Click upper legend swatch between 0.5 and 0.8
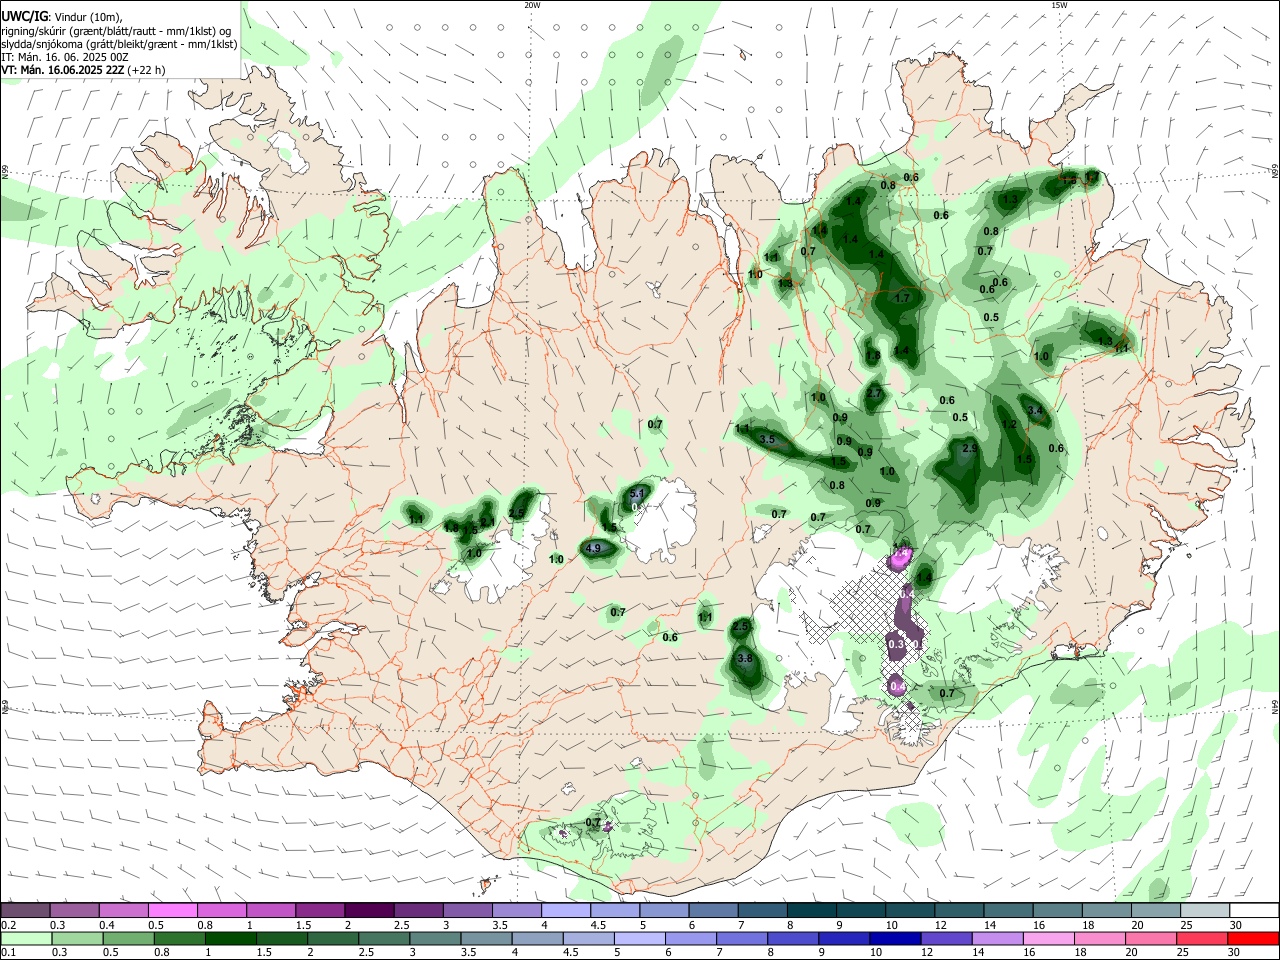This screenshot has width=1280, height=960. [x=172, y=911]
